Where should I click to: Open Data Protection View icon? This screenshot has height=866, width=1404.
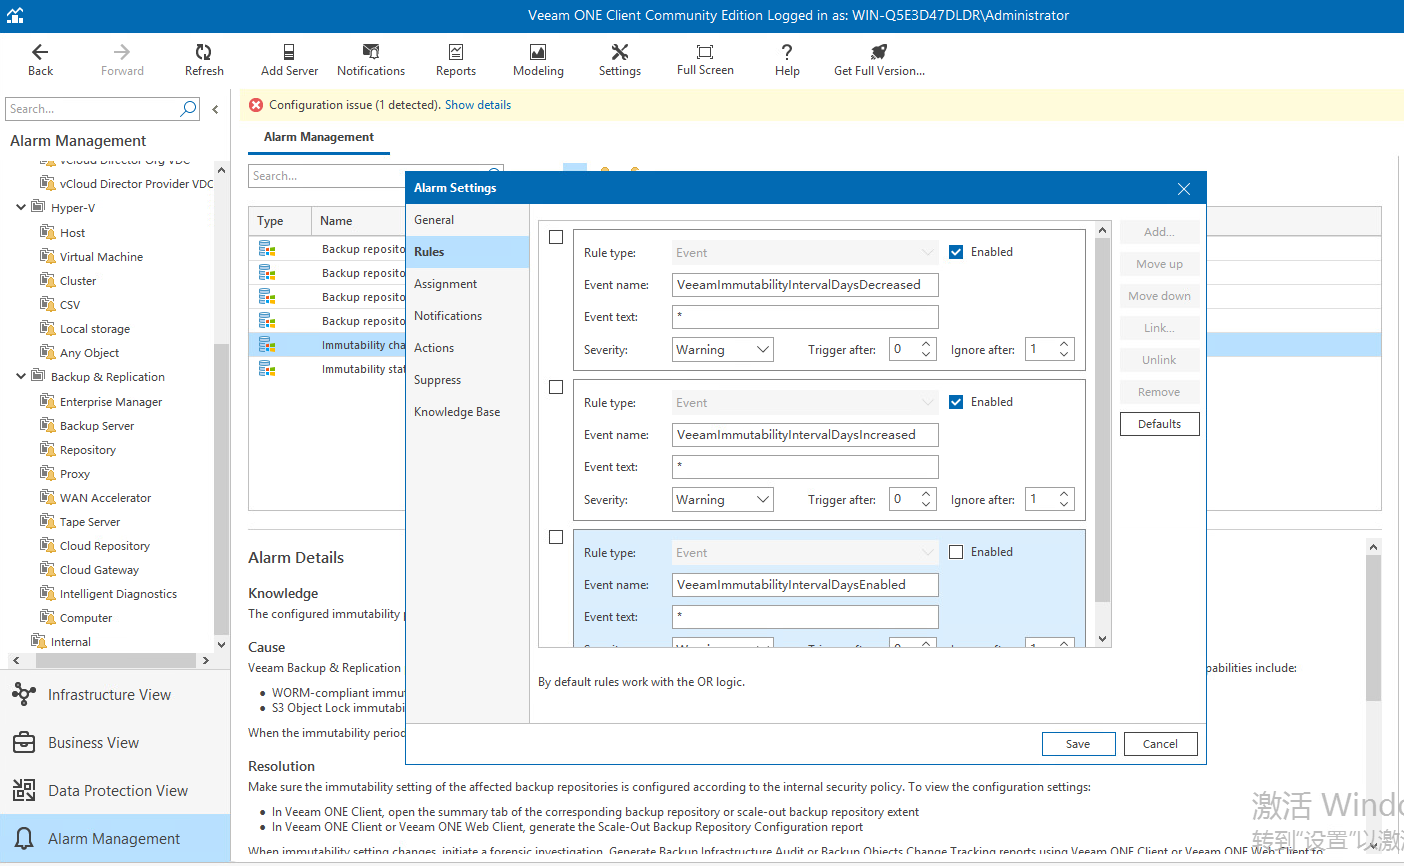pyautogui.click(x=24, y=790)
